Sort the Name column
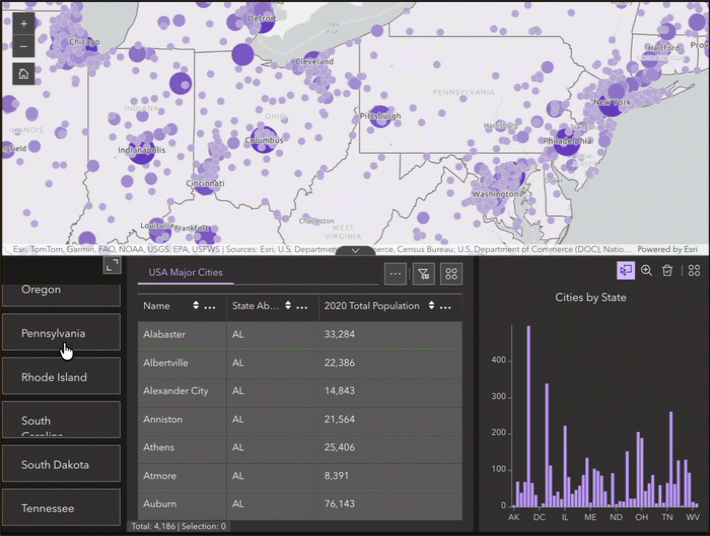710x536 pixels. [x=196, y=306]
